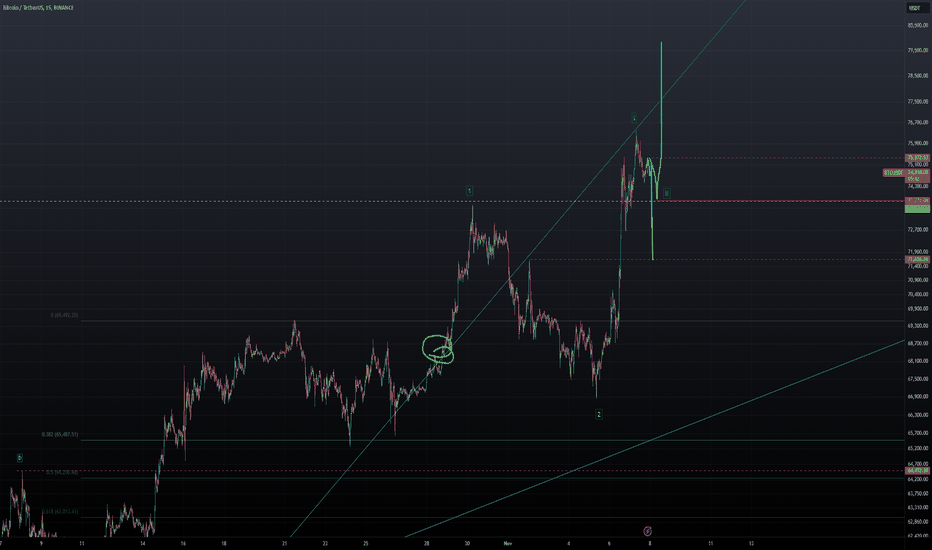Image resolution: width=932 pixels, height=550 pixels.
Task: Select the small label above the early-October spike
Action: coord(20,458)
